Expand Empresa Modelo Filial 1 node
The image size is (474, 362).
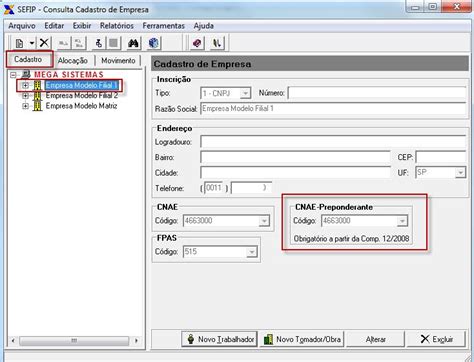tap(25, 86)
